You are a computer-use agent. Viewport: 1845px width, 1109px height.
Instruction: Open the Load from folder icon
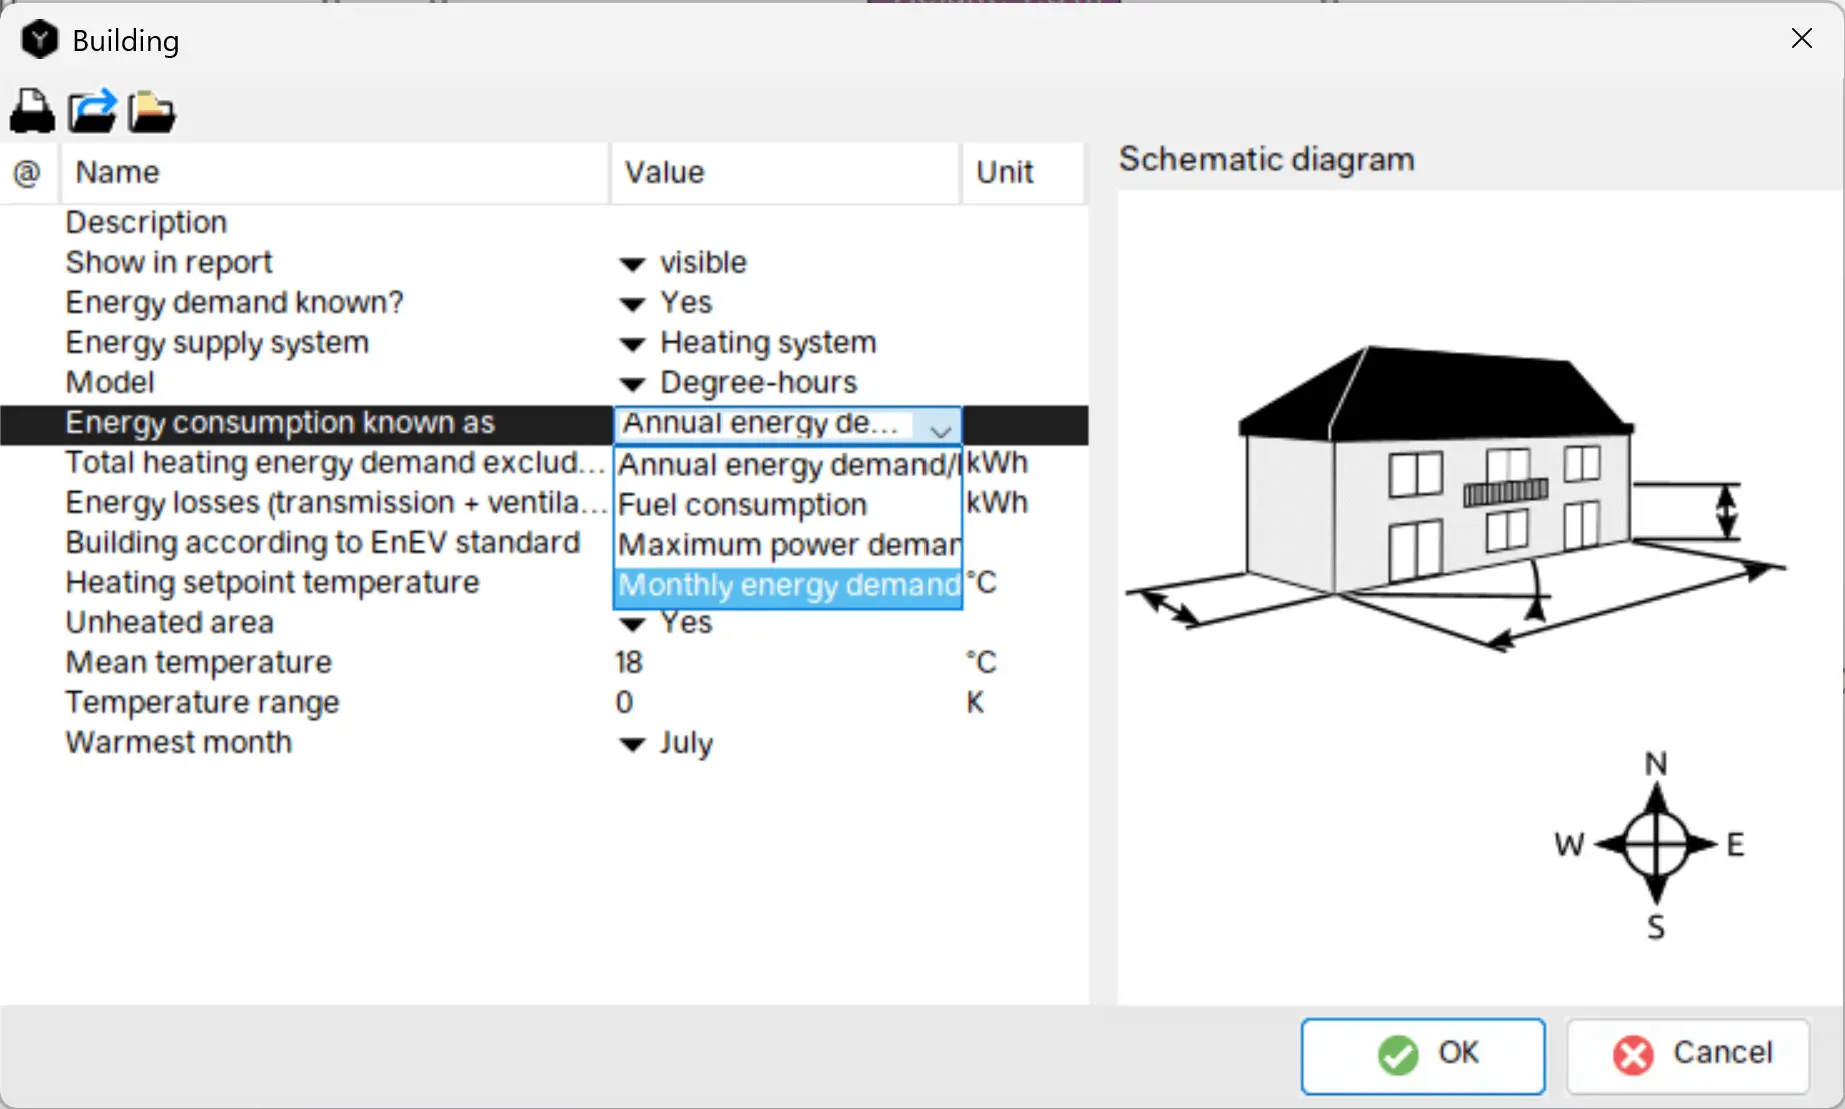(x=151, y=111)
